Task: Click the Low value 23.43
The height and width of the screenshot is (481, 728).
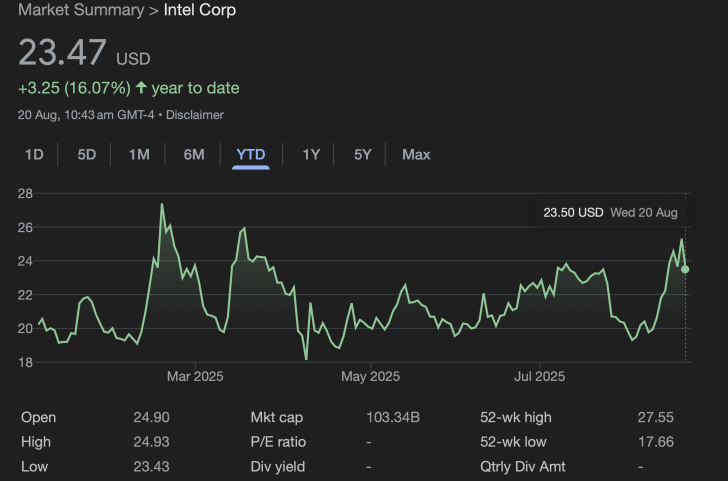Action: coord(151,466)
